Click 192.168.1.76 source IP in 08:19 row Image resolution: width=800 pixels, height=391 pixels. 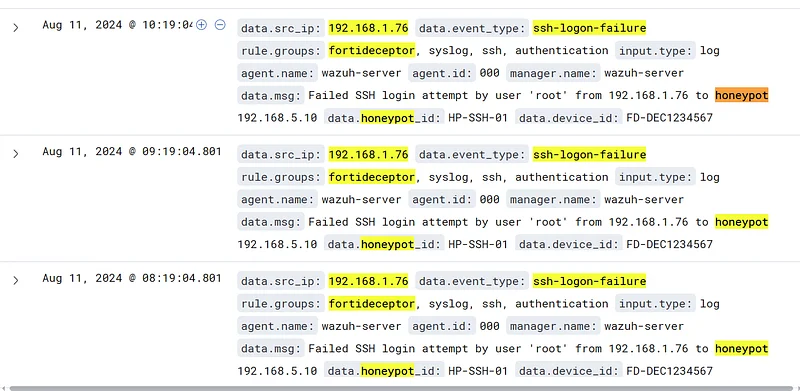[x=368, y=281]
